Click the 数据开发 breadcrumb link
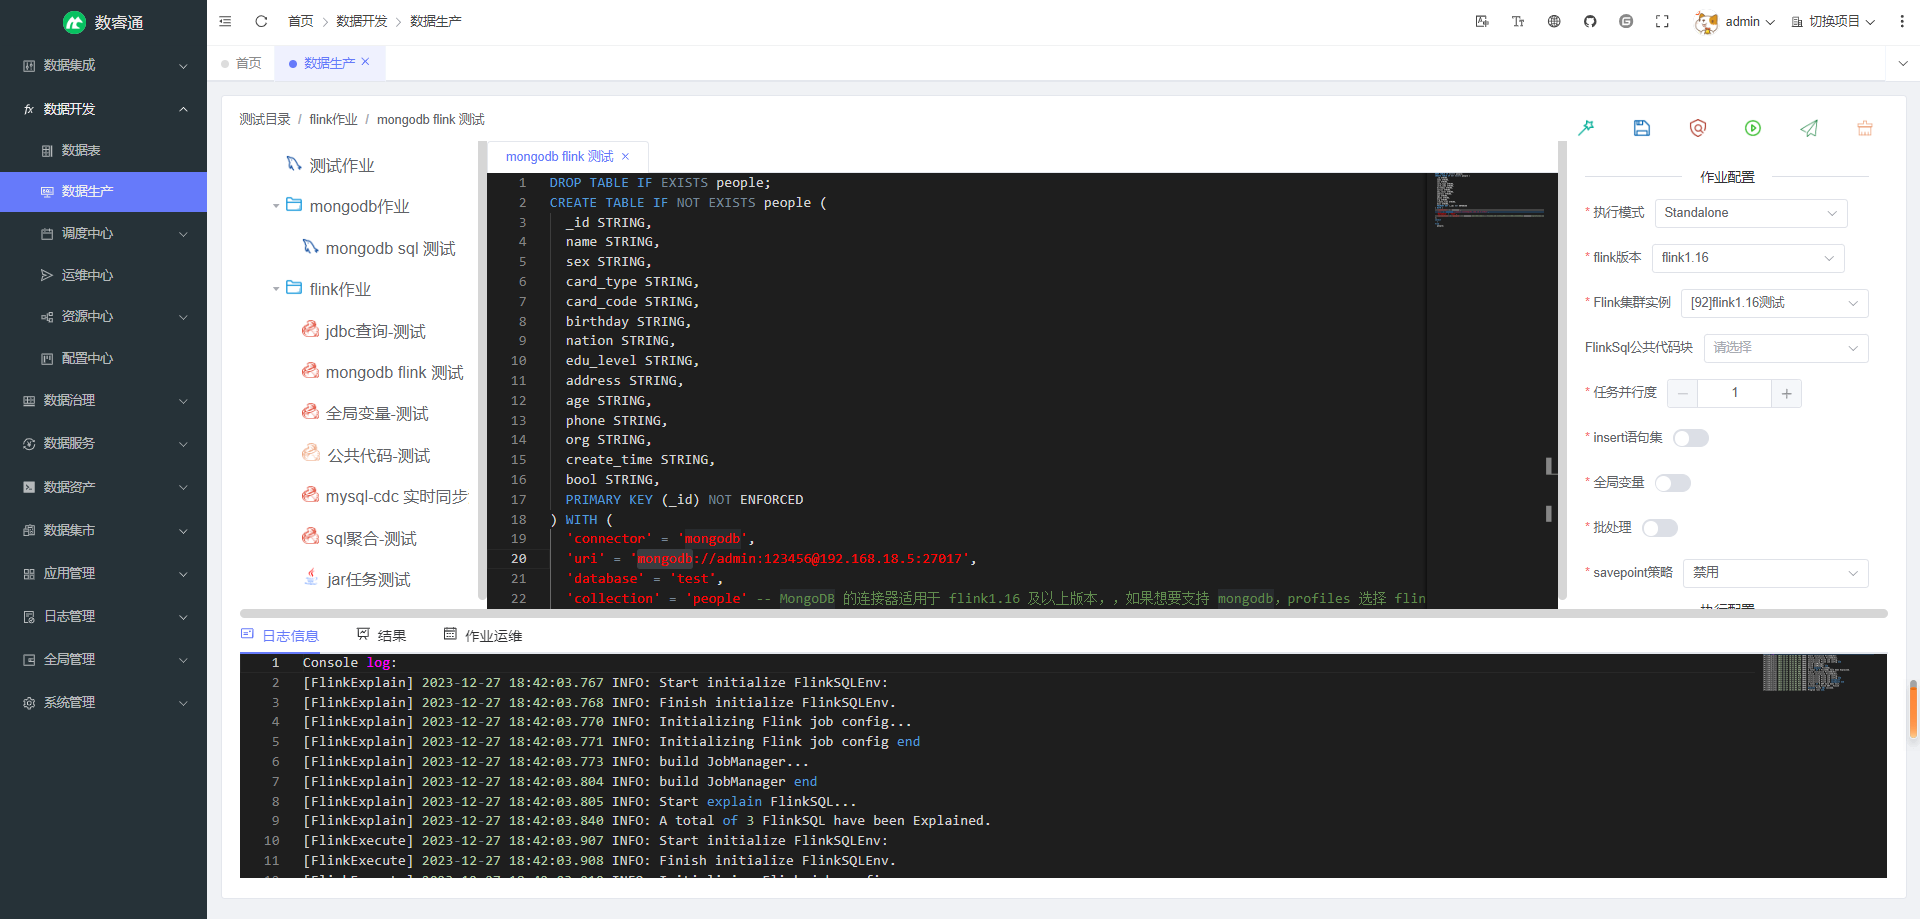The width and height of the screenshot is (1920, 919). coord(362,21)
